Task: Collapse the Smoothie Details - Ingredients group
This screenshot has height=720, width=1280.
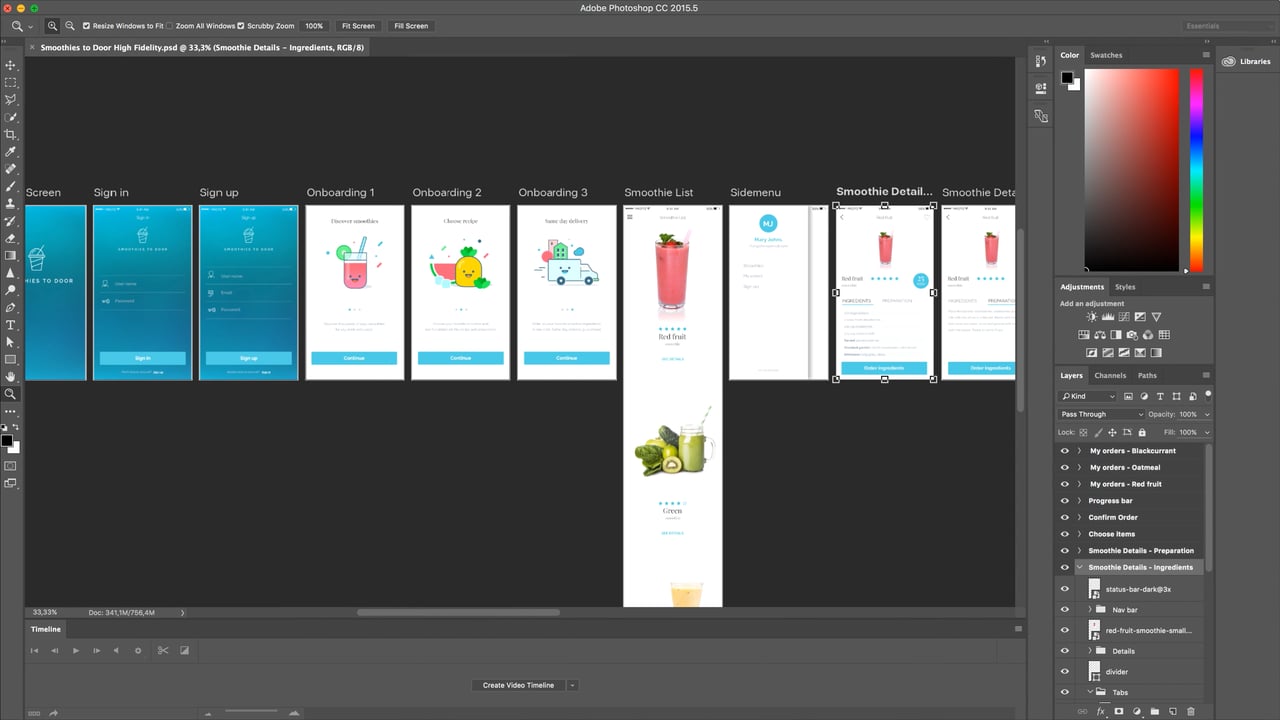Action: point(1079,567)
